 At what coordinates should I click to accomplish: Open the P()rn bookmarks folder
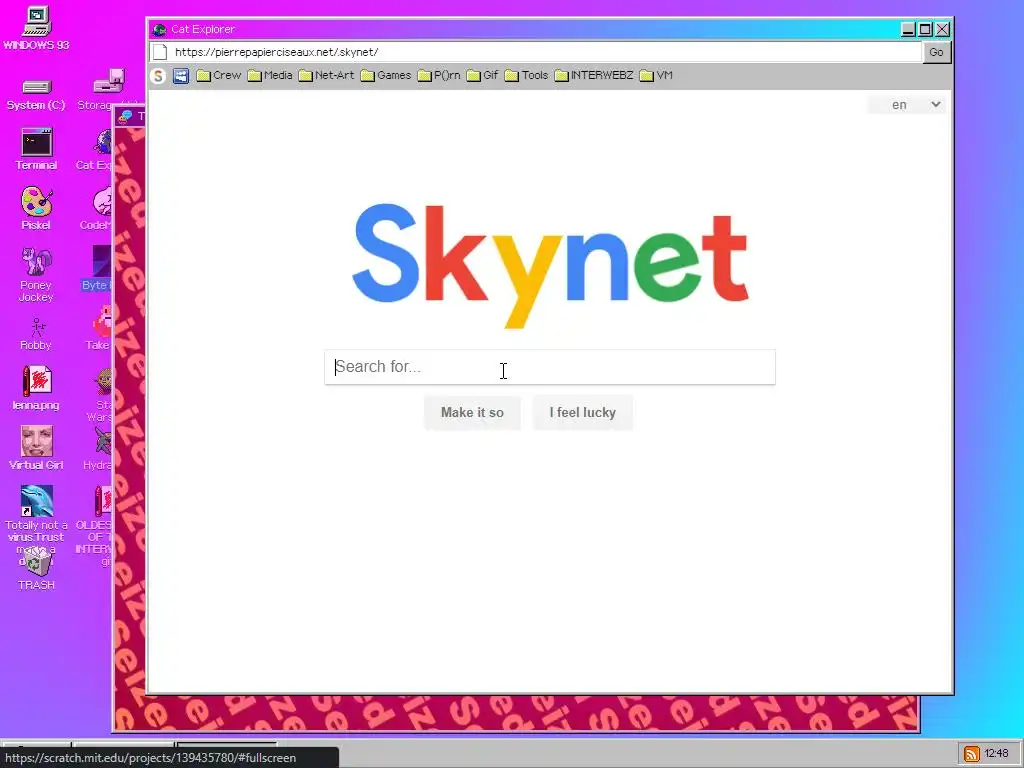[439, 75]
